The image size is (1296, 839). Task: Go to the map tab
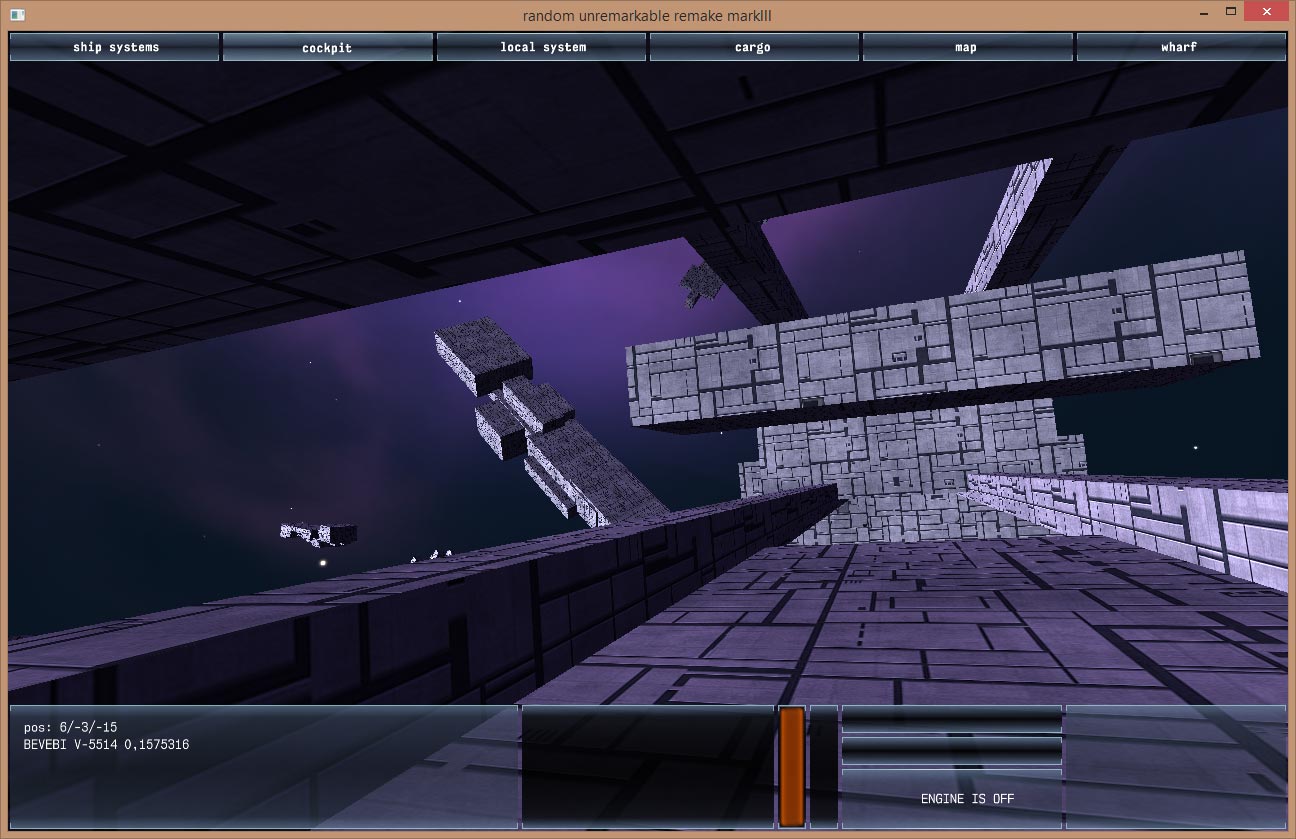[x=966, y=47]
